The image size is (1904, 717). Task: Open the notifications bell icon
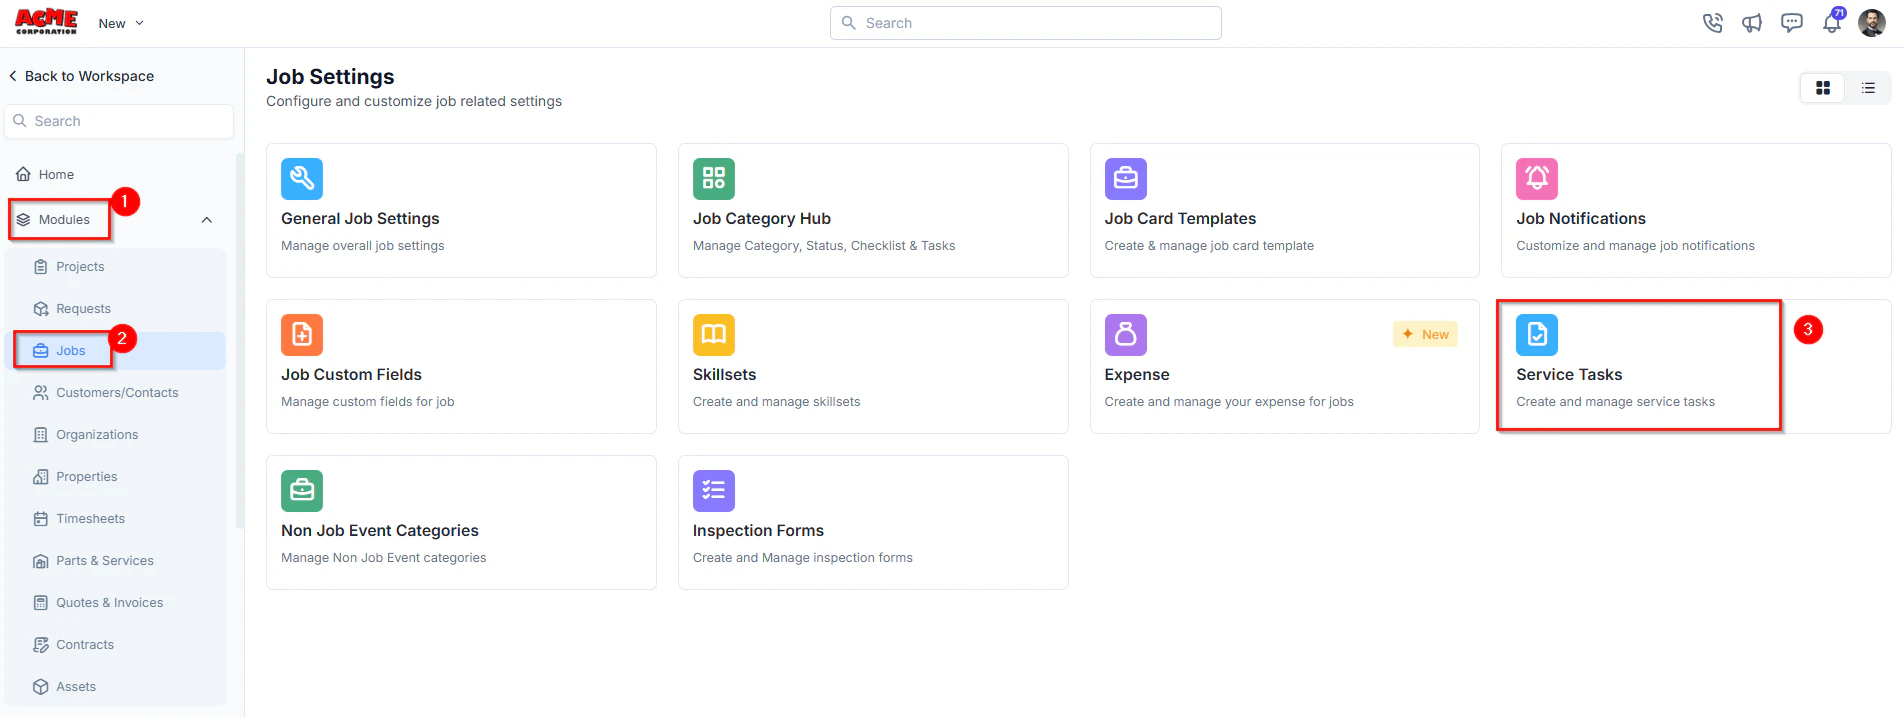pyautogui.click(x=1832, y=22)
